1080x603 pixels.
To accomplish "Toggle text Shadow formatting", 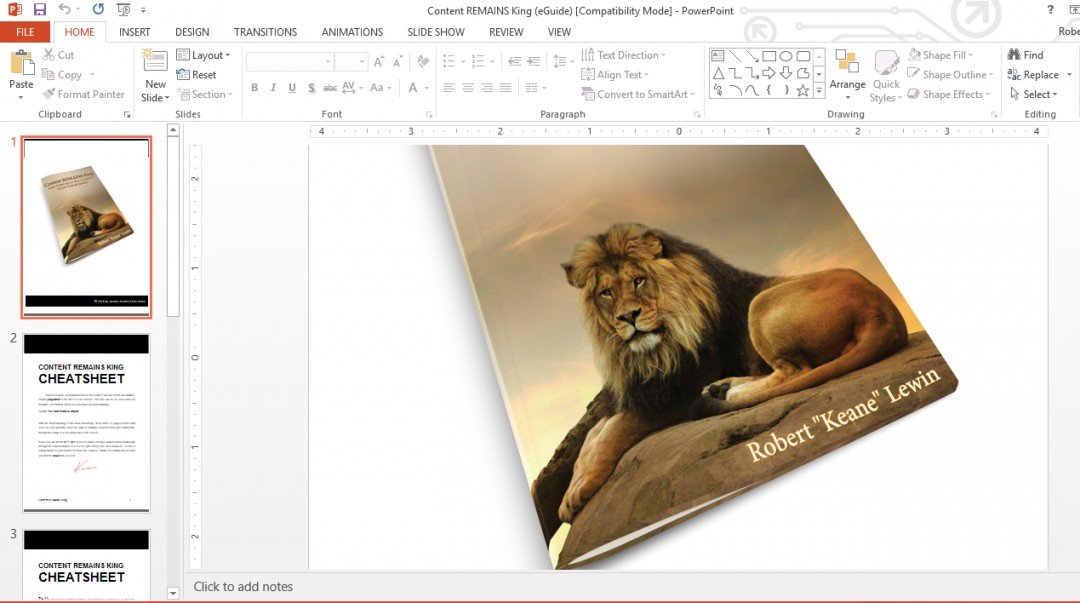I will [x=311, y=88].
